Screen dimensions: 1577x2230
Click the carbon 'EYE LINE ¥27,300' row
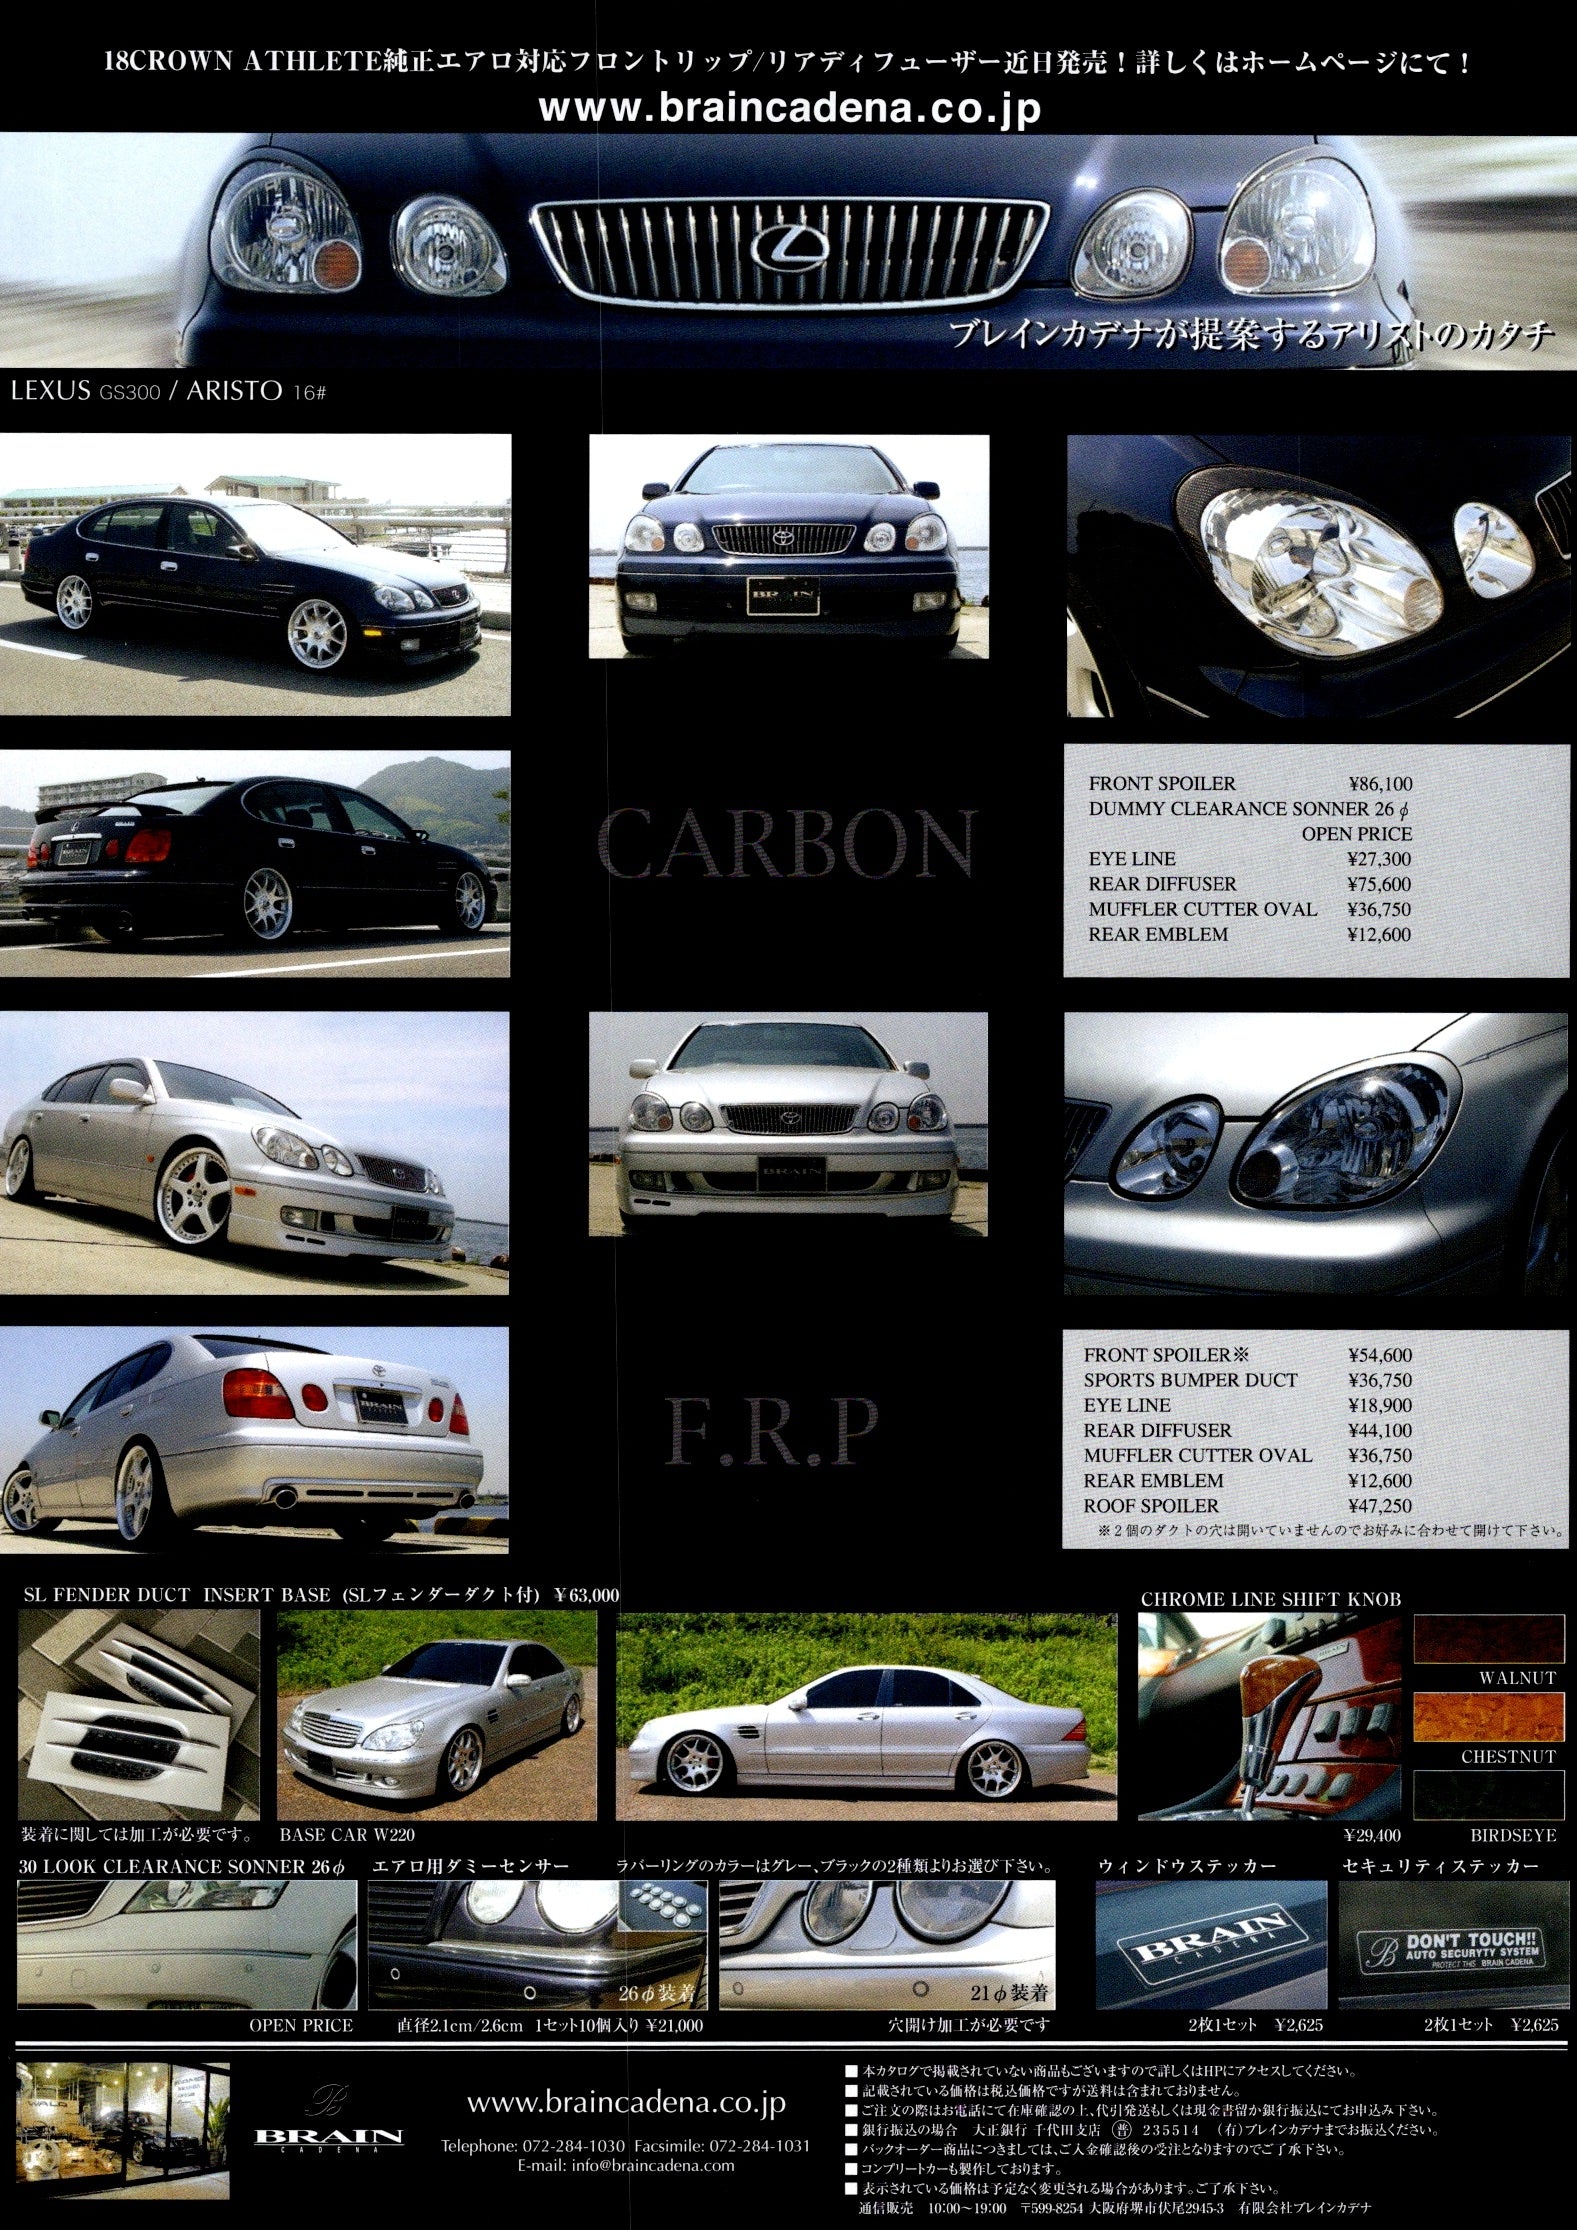point(1250,859)
